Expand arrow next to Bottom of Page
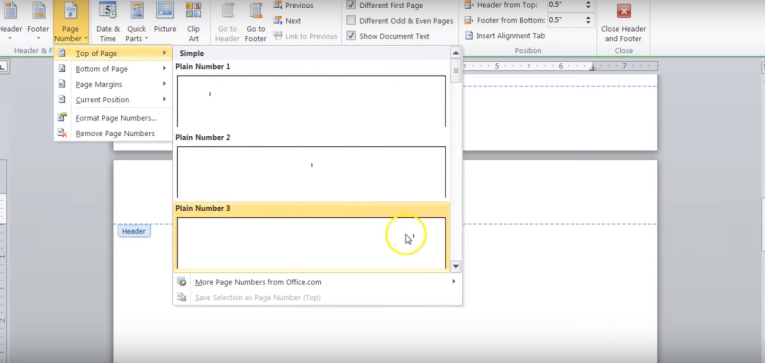The height and width of the screenshot is (363, 765). [164, 69]
